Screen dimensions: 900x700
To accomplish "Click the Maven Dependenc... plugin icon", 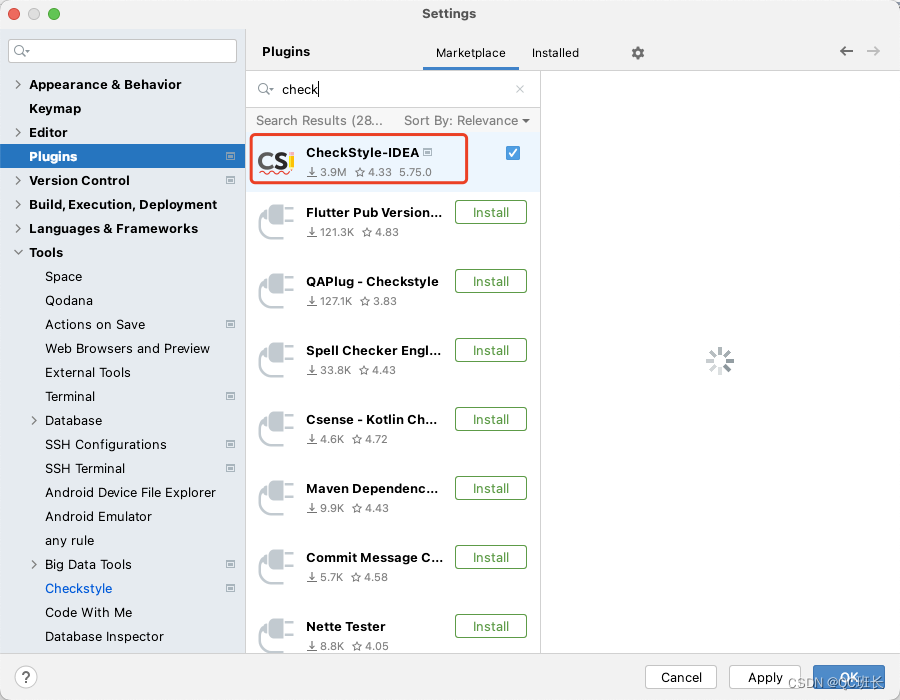I will pyautogui.click(x=276, y=498).
